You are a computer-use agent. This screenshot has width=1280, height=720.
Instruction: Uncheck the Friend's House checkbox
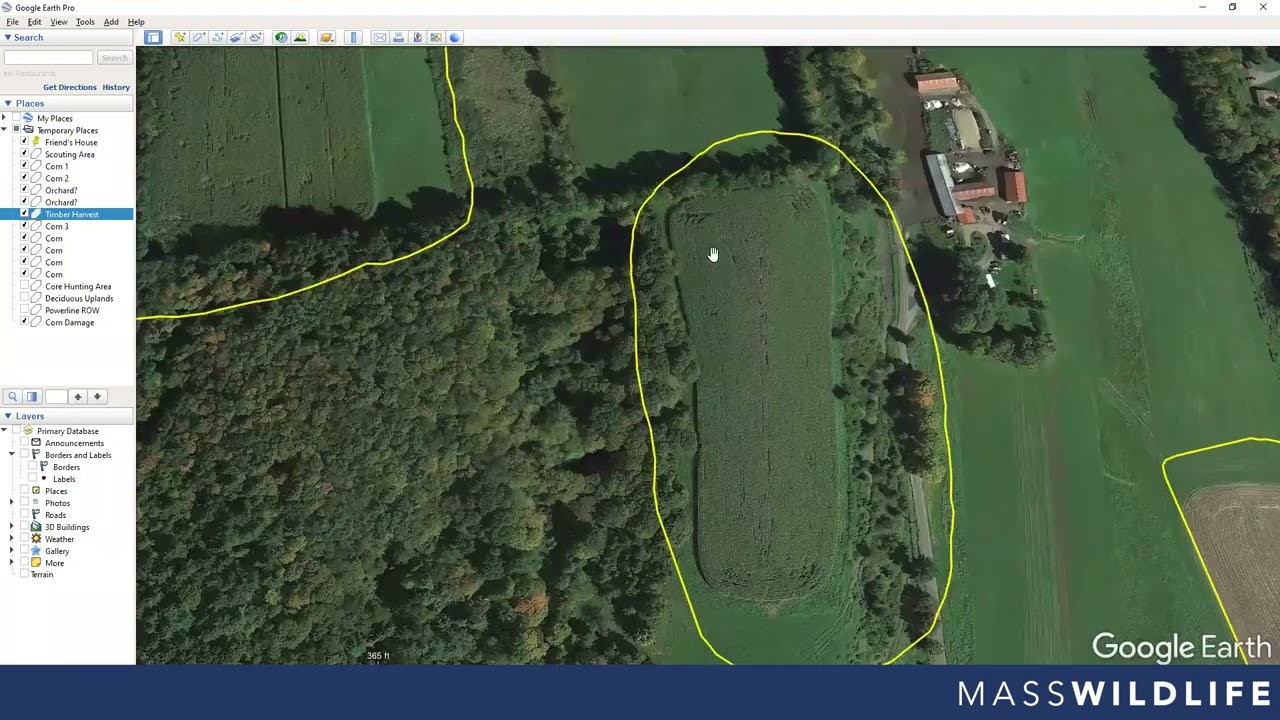coord(25,142)
